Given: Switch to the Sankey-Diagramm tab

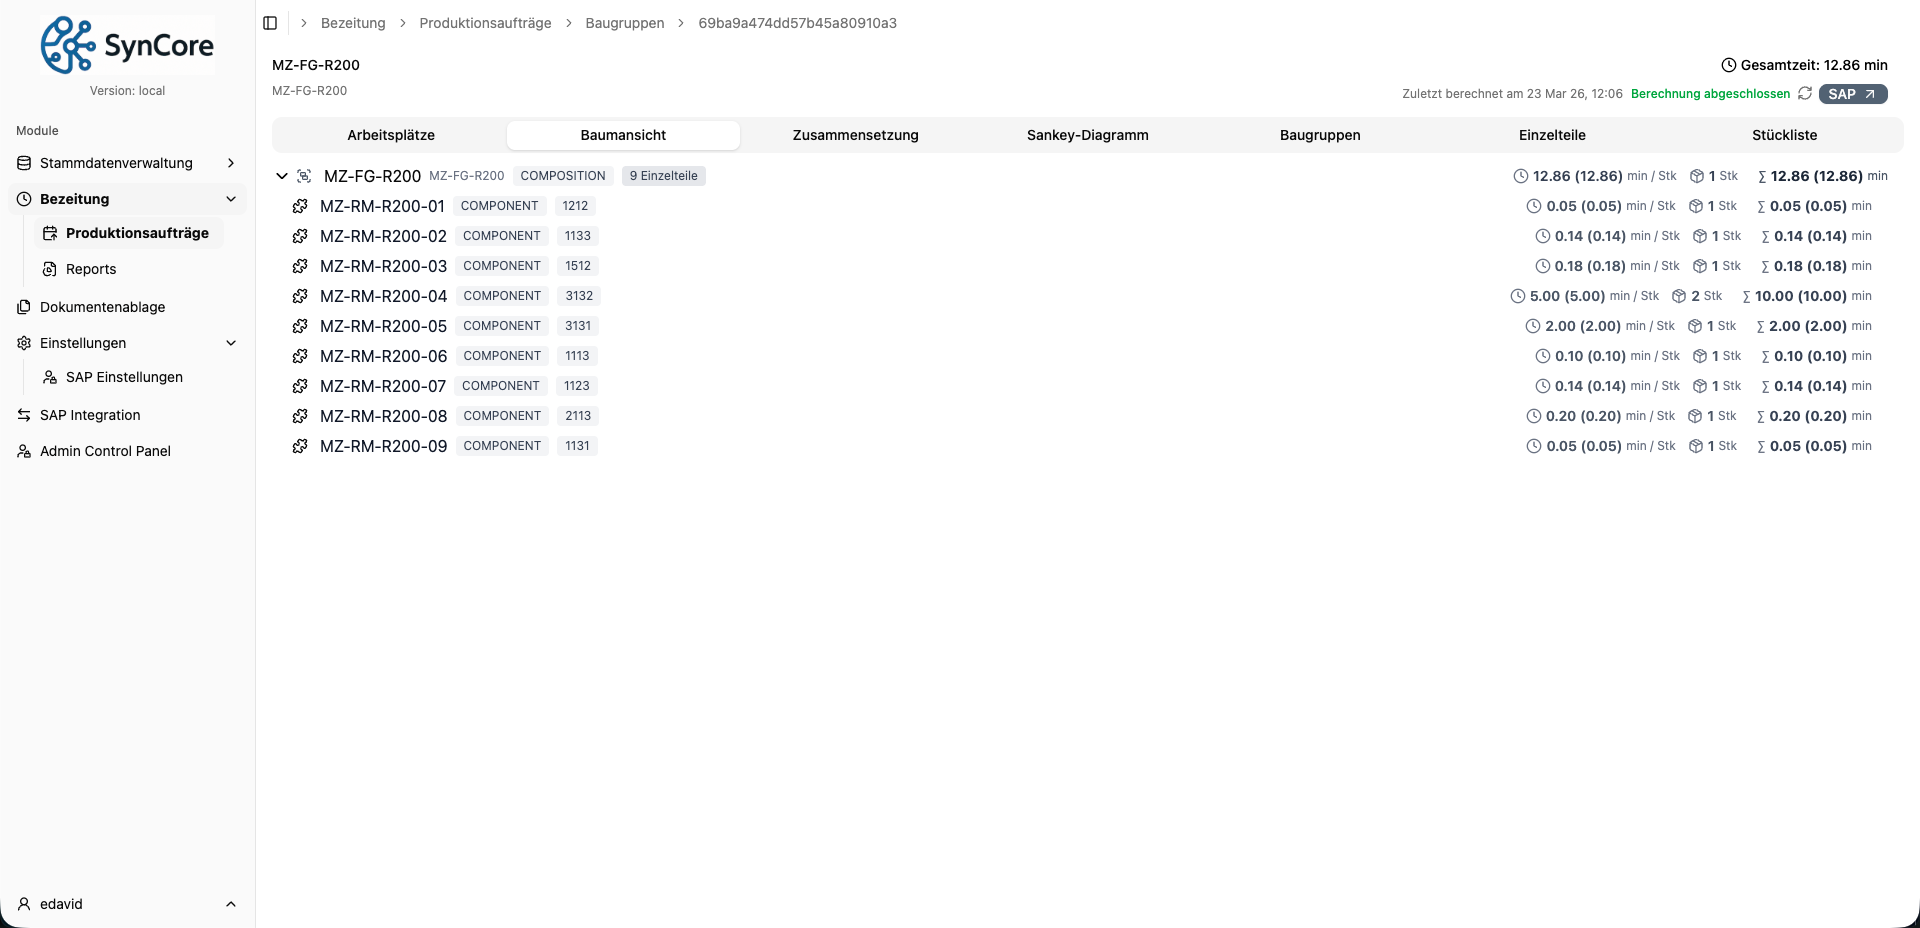Looking at the screenshot, I should 1087,135.
